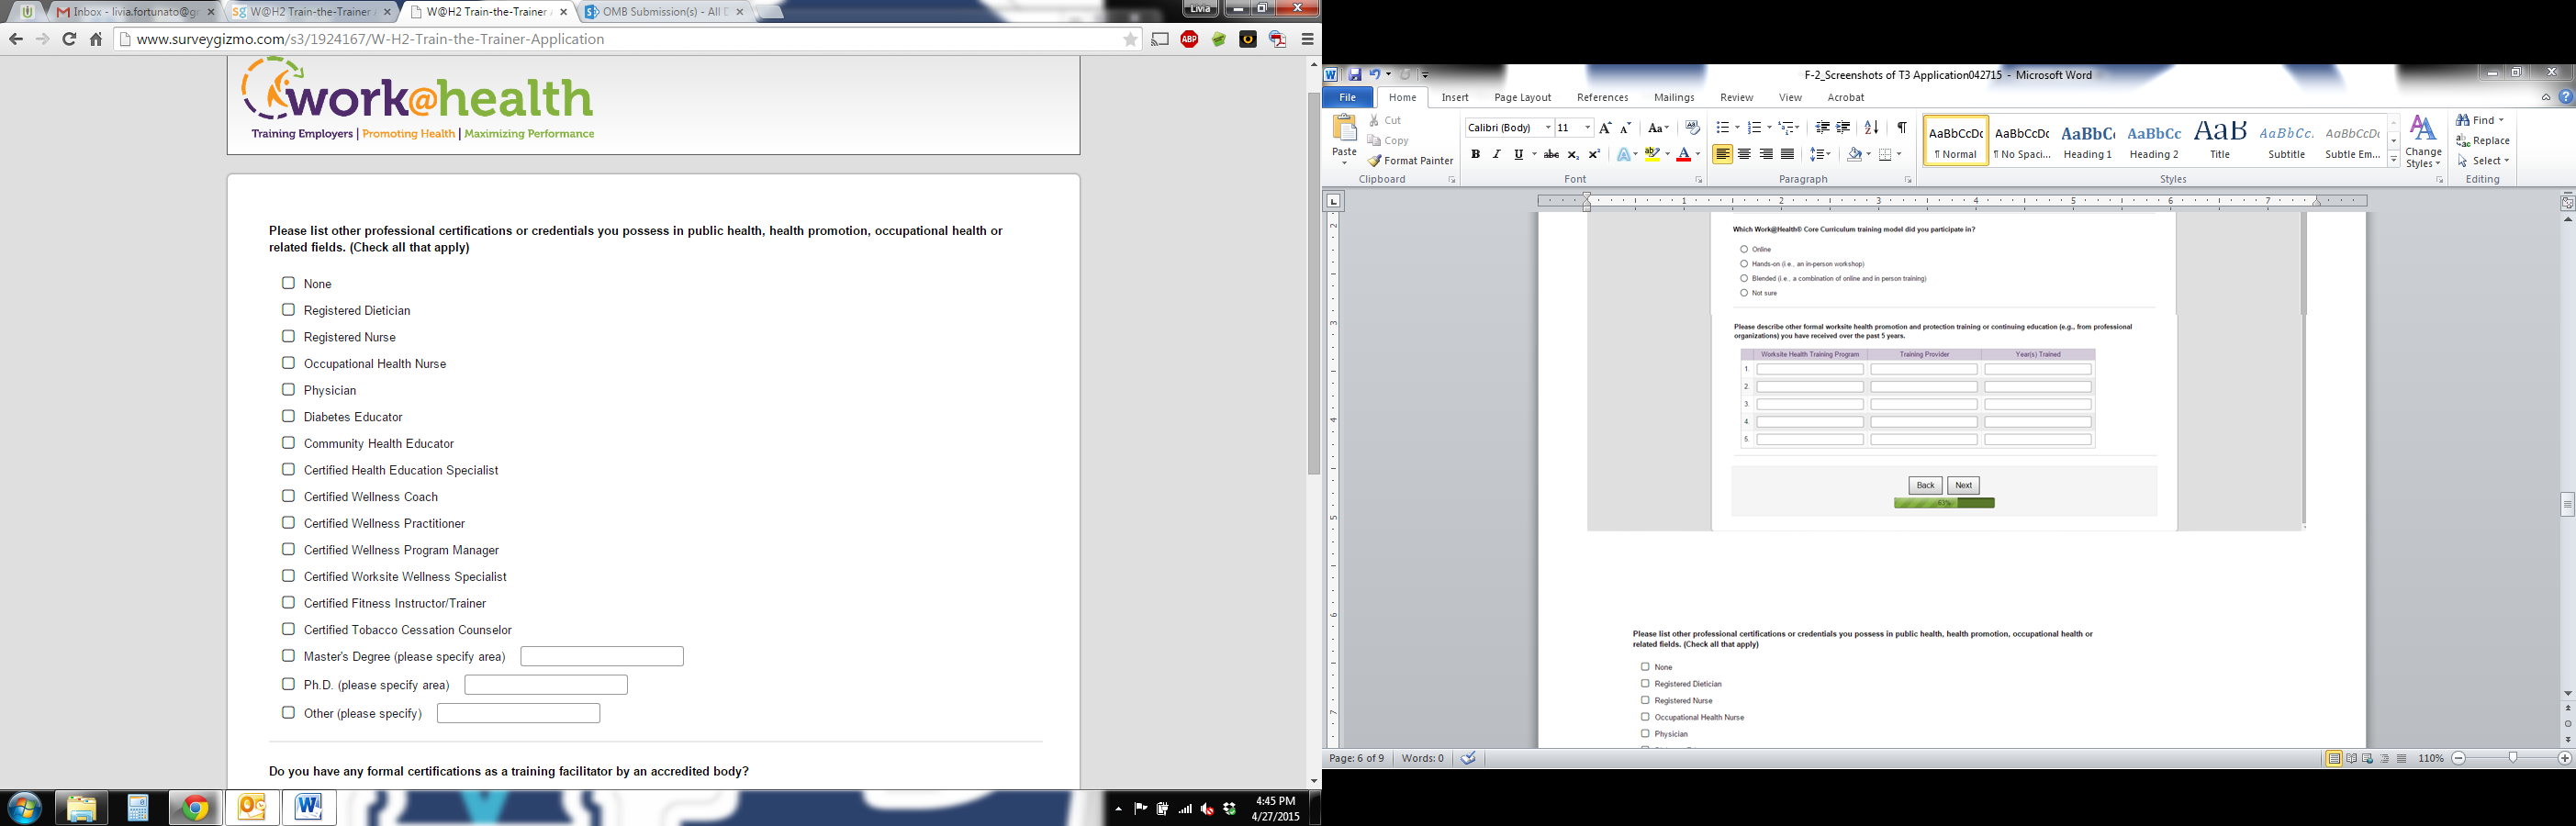Screen dimensions: 2576x826
Task: Click the Word zoom slider handle
Action: (x=2513, y=759)
